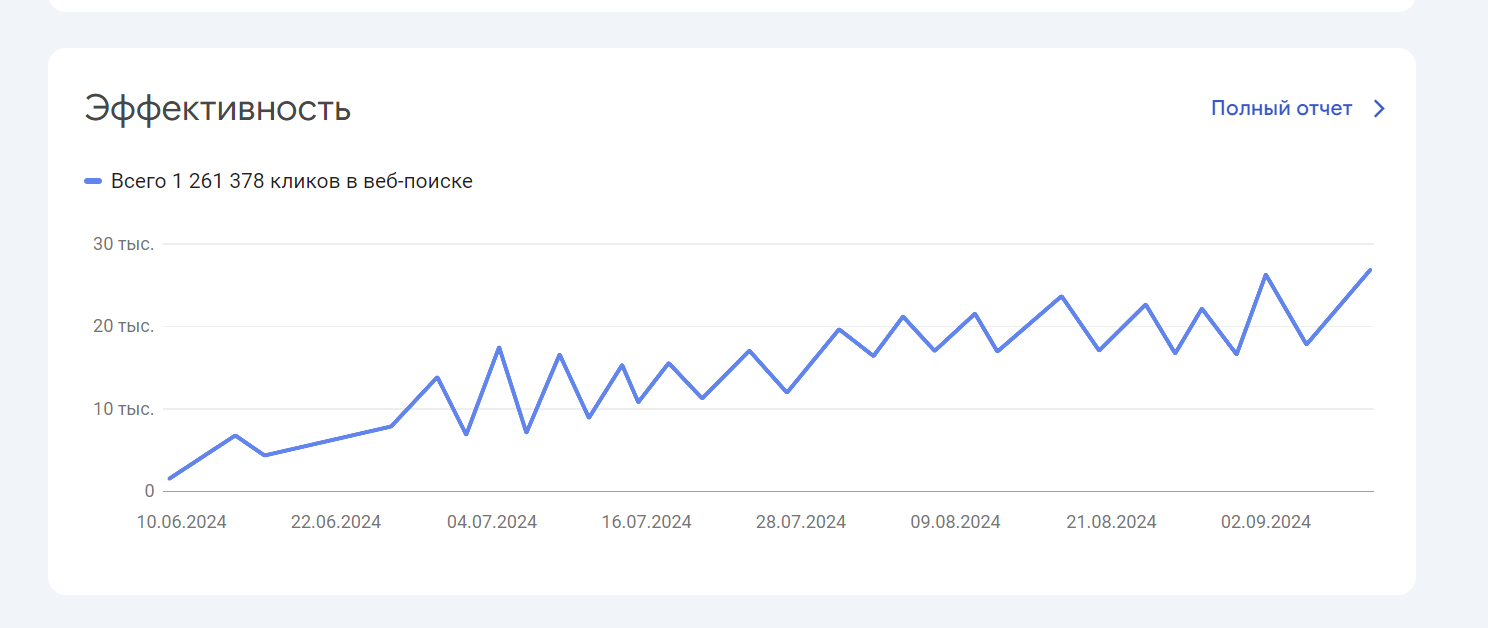Viewport: 1488px width, 628px height.
Task: Click the 21.08.2024 date axis label
Action: tap(1111, 522)
